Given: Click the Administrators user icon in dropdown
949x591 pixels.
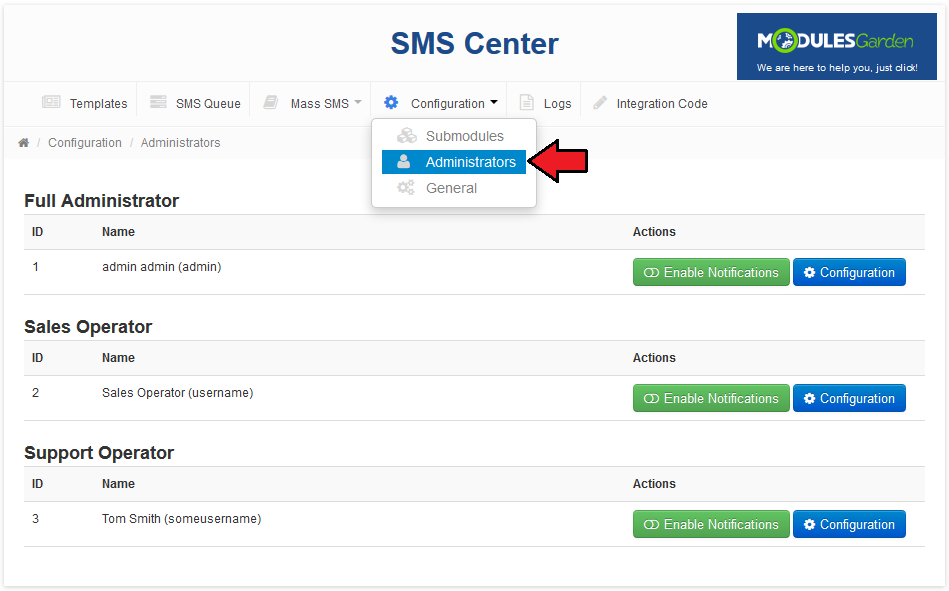Looking at the screenshot, I should (404, 162).
